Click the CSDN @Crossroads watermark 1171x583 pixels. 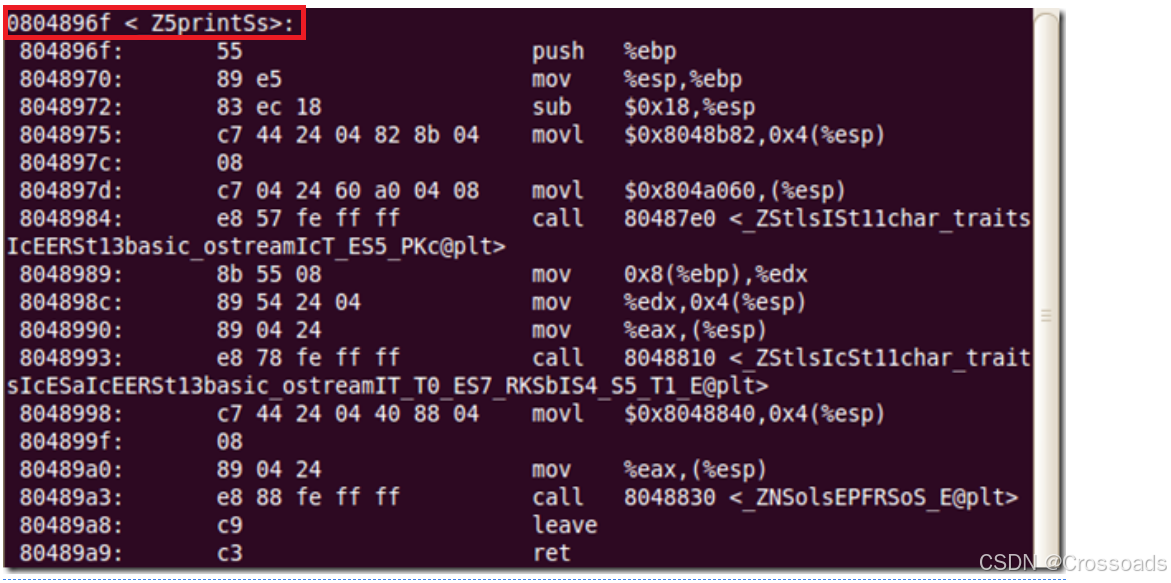point(1072,562)
